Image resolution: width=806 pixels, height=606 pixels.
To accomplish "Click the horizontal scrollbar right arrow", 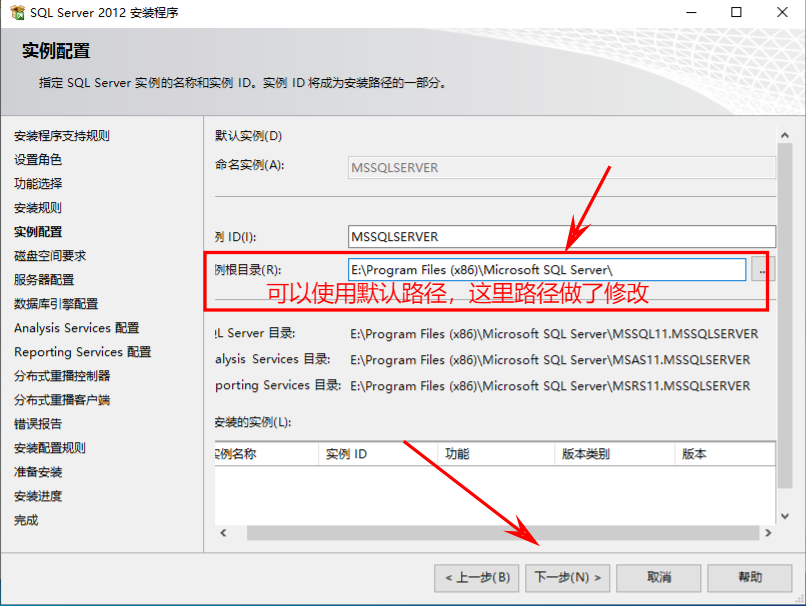I will click(x=768, y=533).
